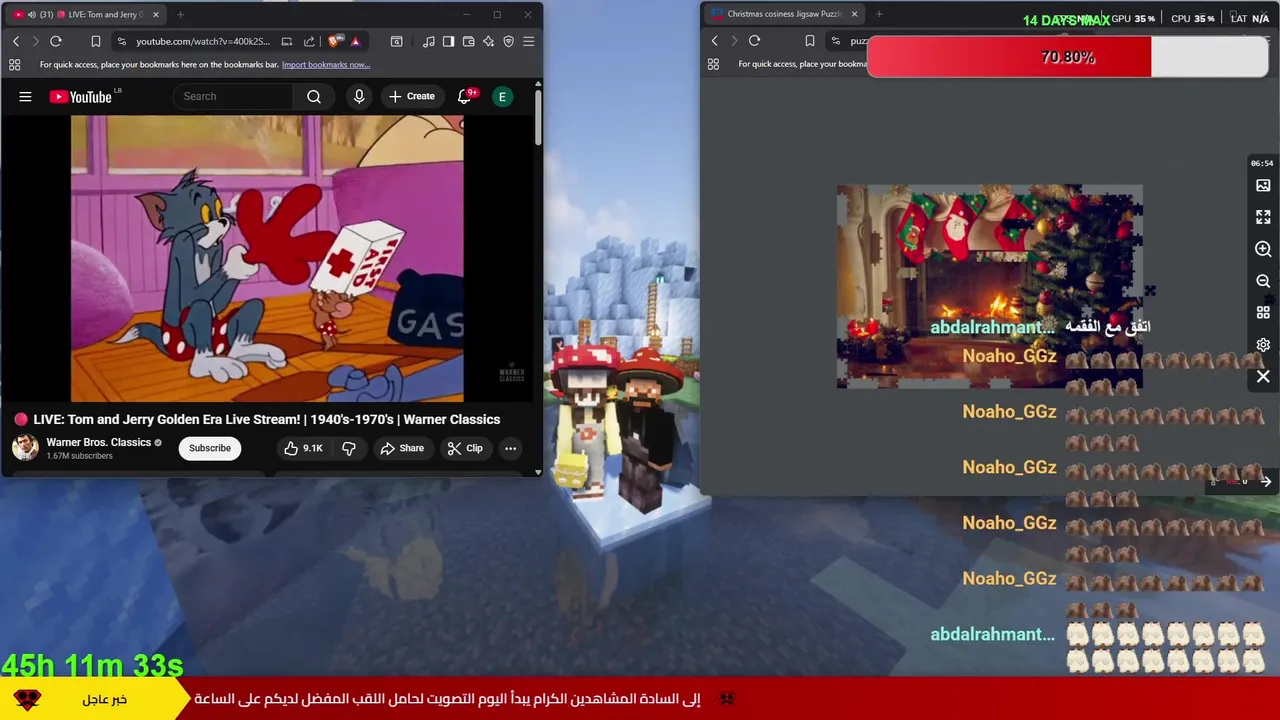
Task: Share the Tom and Jerry live stream
Action: 402,448
